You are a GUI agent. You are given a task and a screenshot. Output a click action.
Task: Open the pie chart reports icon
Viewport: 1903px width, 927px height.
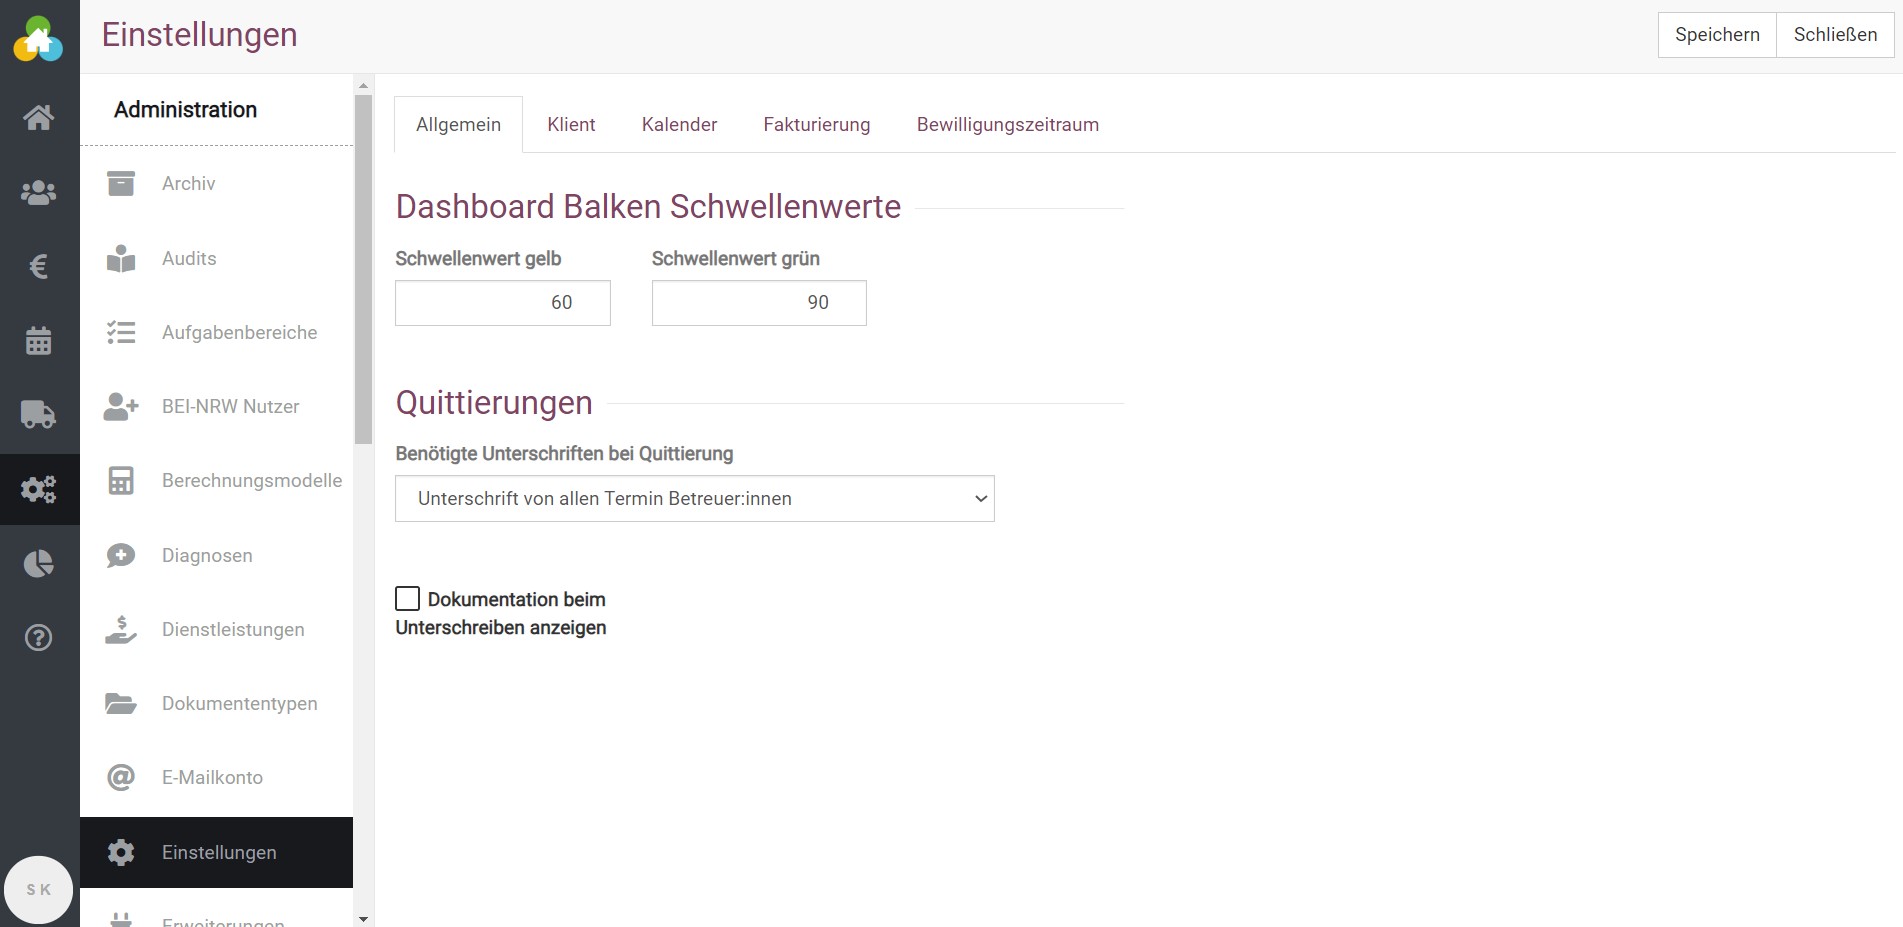pyautogui.click(x=39, y=564)
